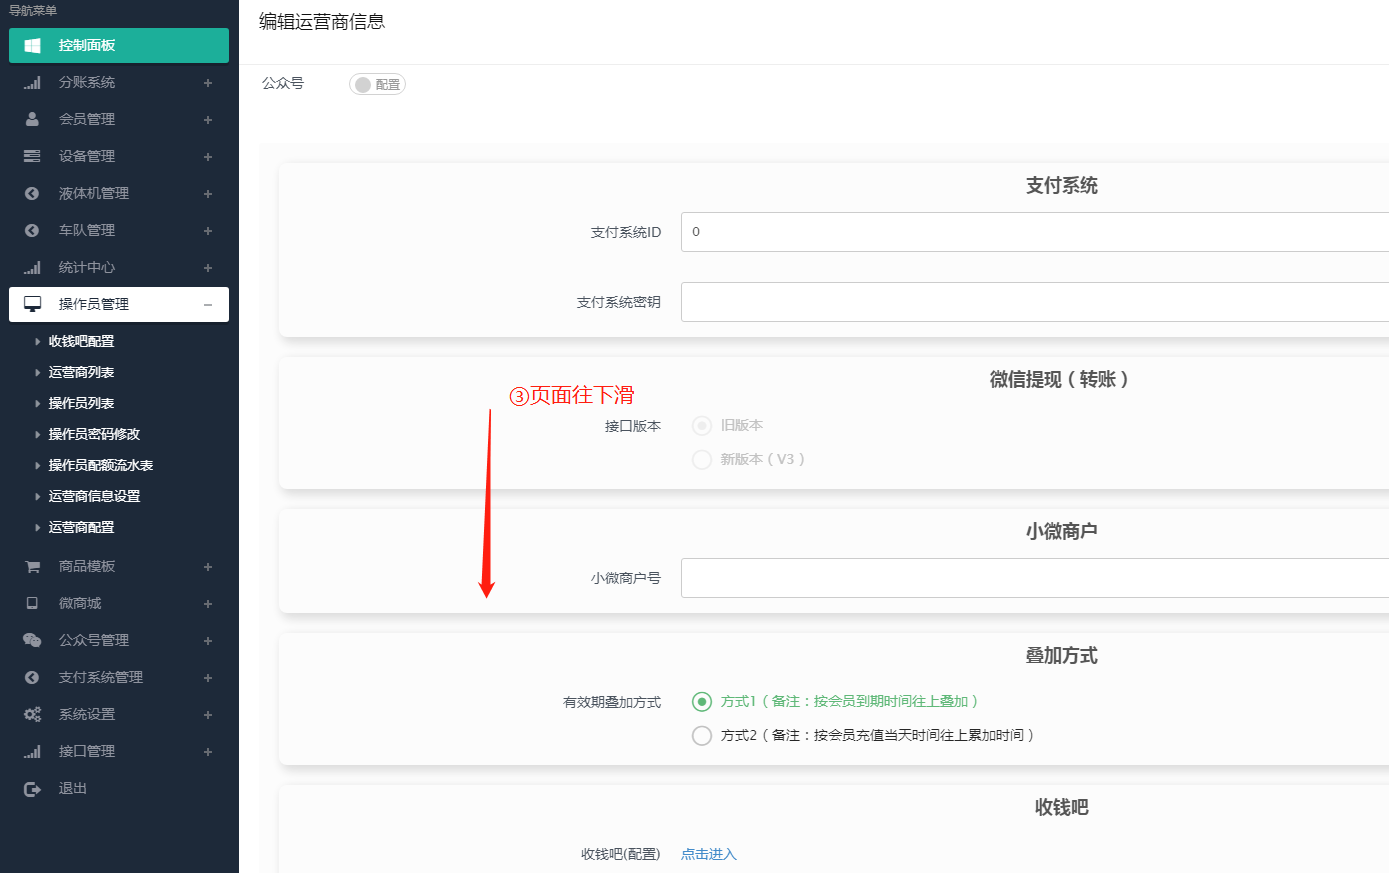Select the 操作员管理 monitor icon
Viewport: 1389px width, 878px height.
coord(31,304)
